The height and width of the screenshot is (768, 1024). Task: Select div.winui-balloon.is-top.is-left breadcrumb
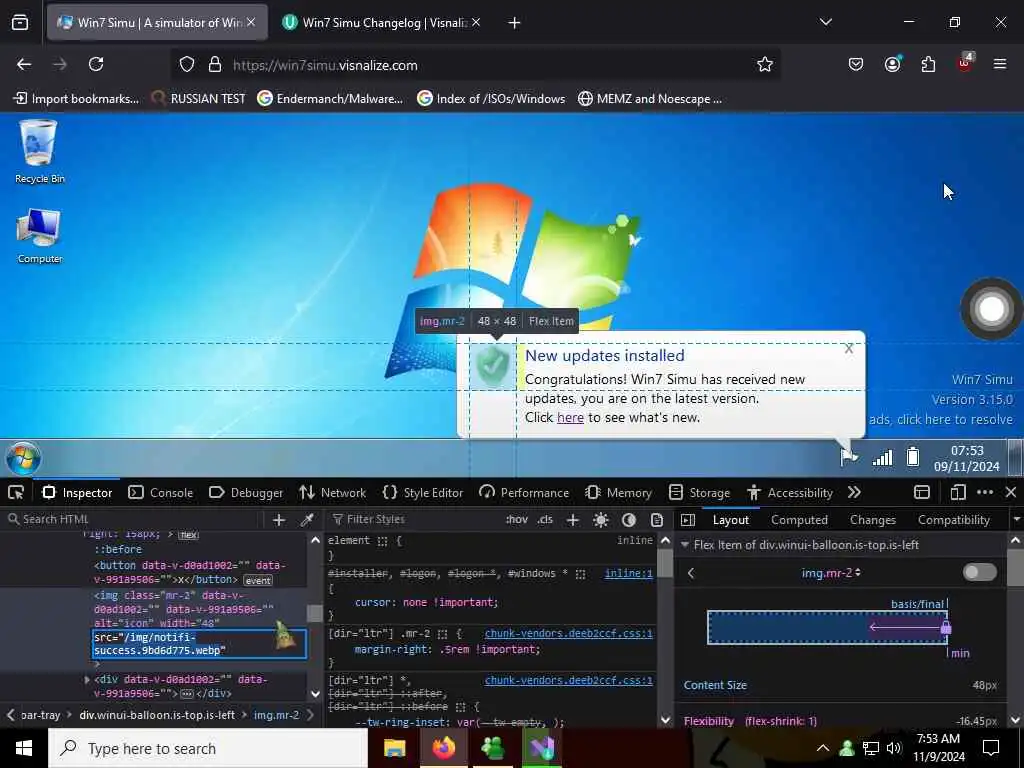[x=157, y=714]
